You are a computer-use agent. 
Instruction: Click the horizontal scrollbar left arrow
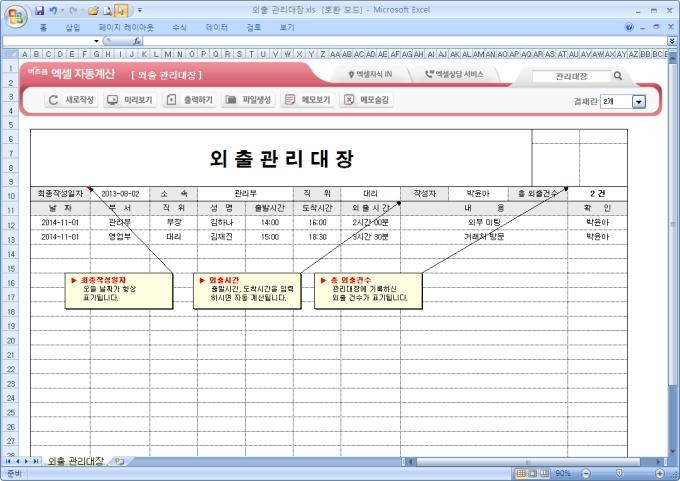pyautogui.click(x=410, y=462)
